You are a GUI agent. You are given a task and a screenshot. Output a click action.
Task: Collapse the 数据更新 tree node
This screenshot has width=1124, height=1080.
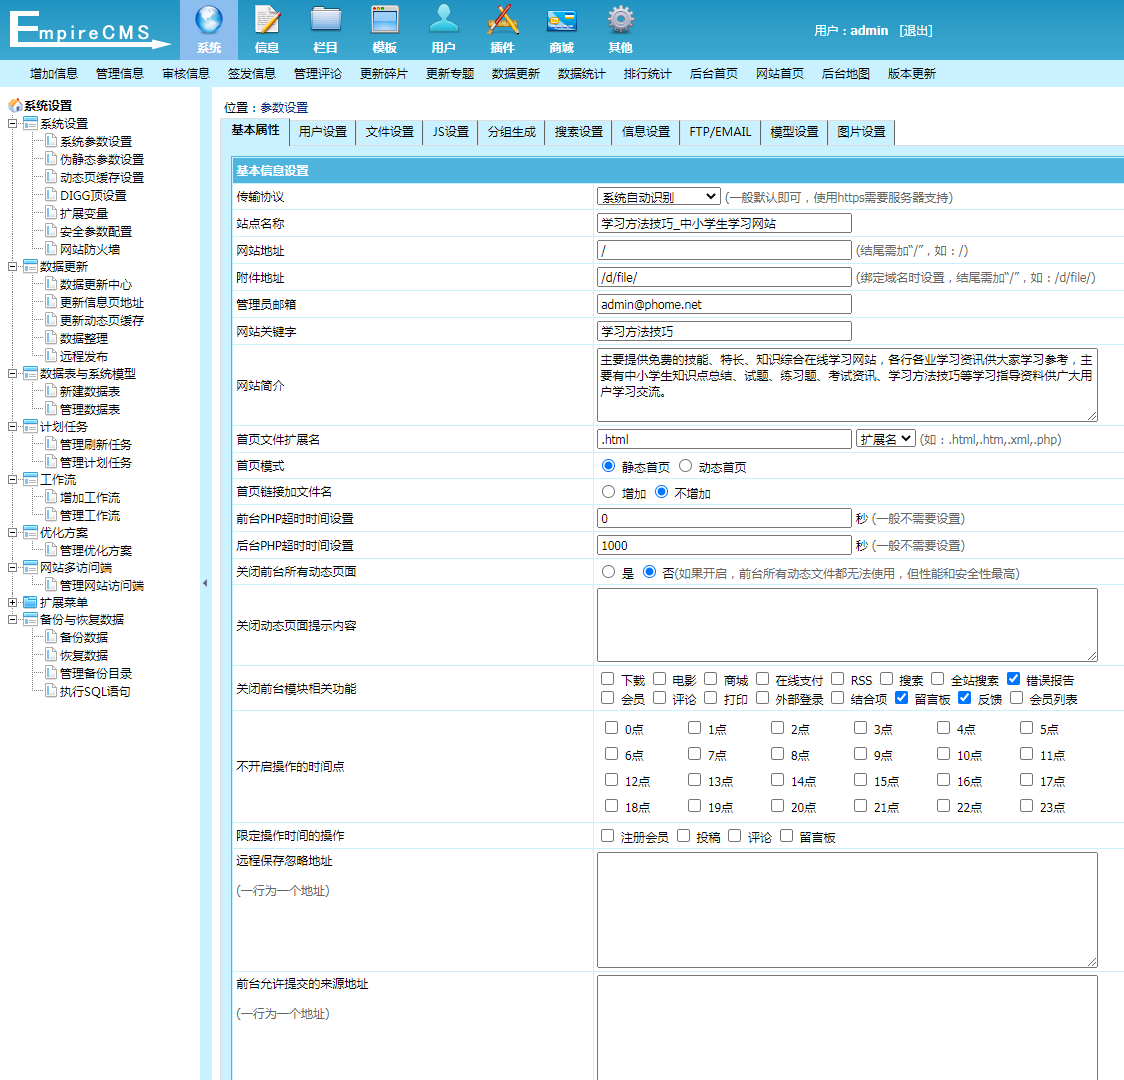point(12,266)
